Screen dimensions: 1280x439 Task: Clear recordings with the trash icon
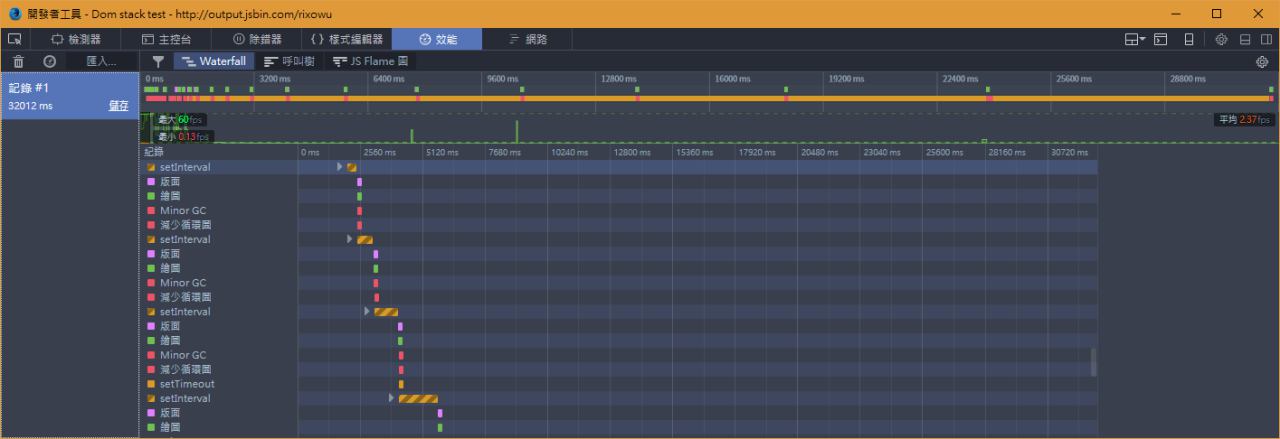[x=18, y=61]
